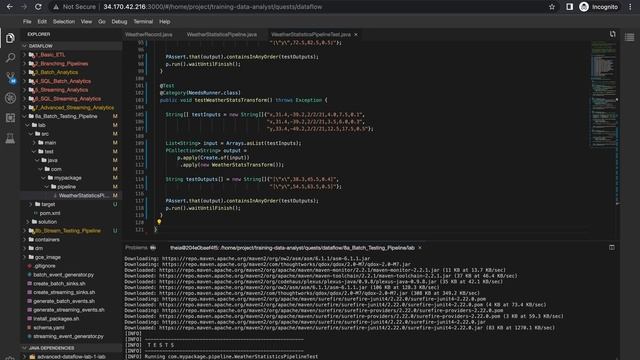
Task: Open schema.yaml file
Action: 49,327
